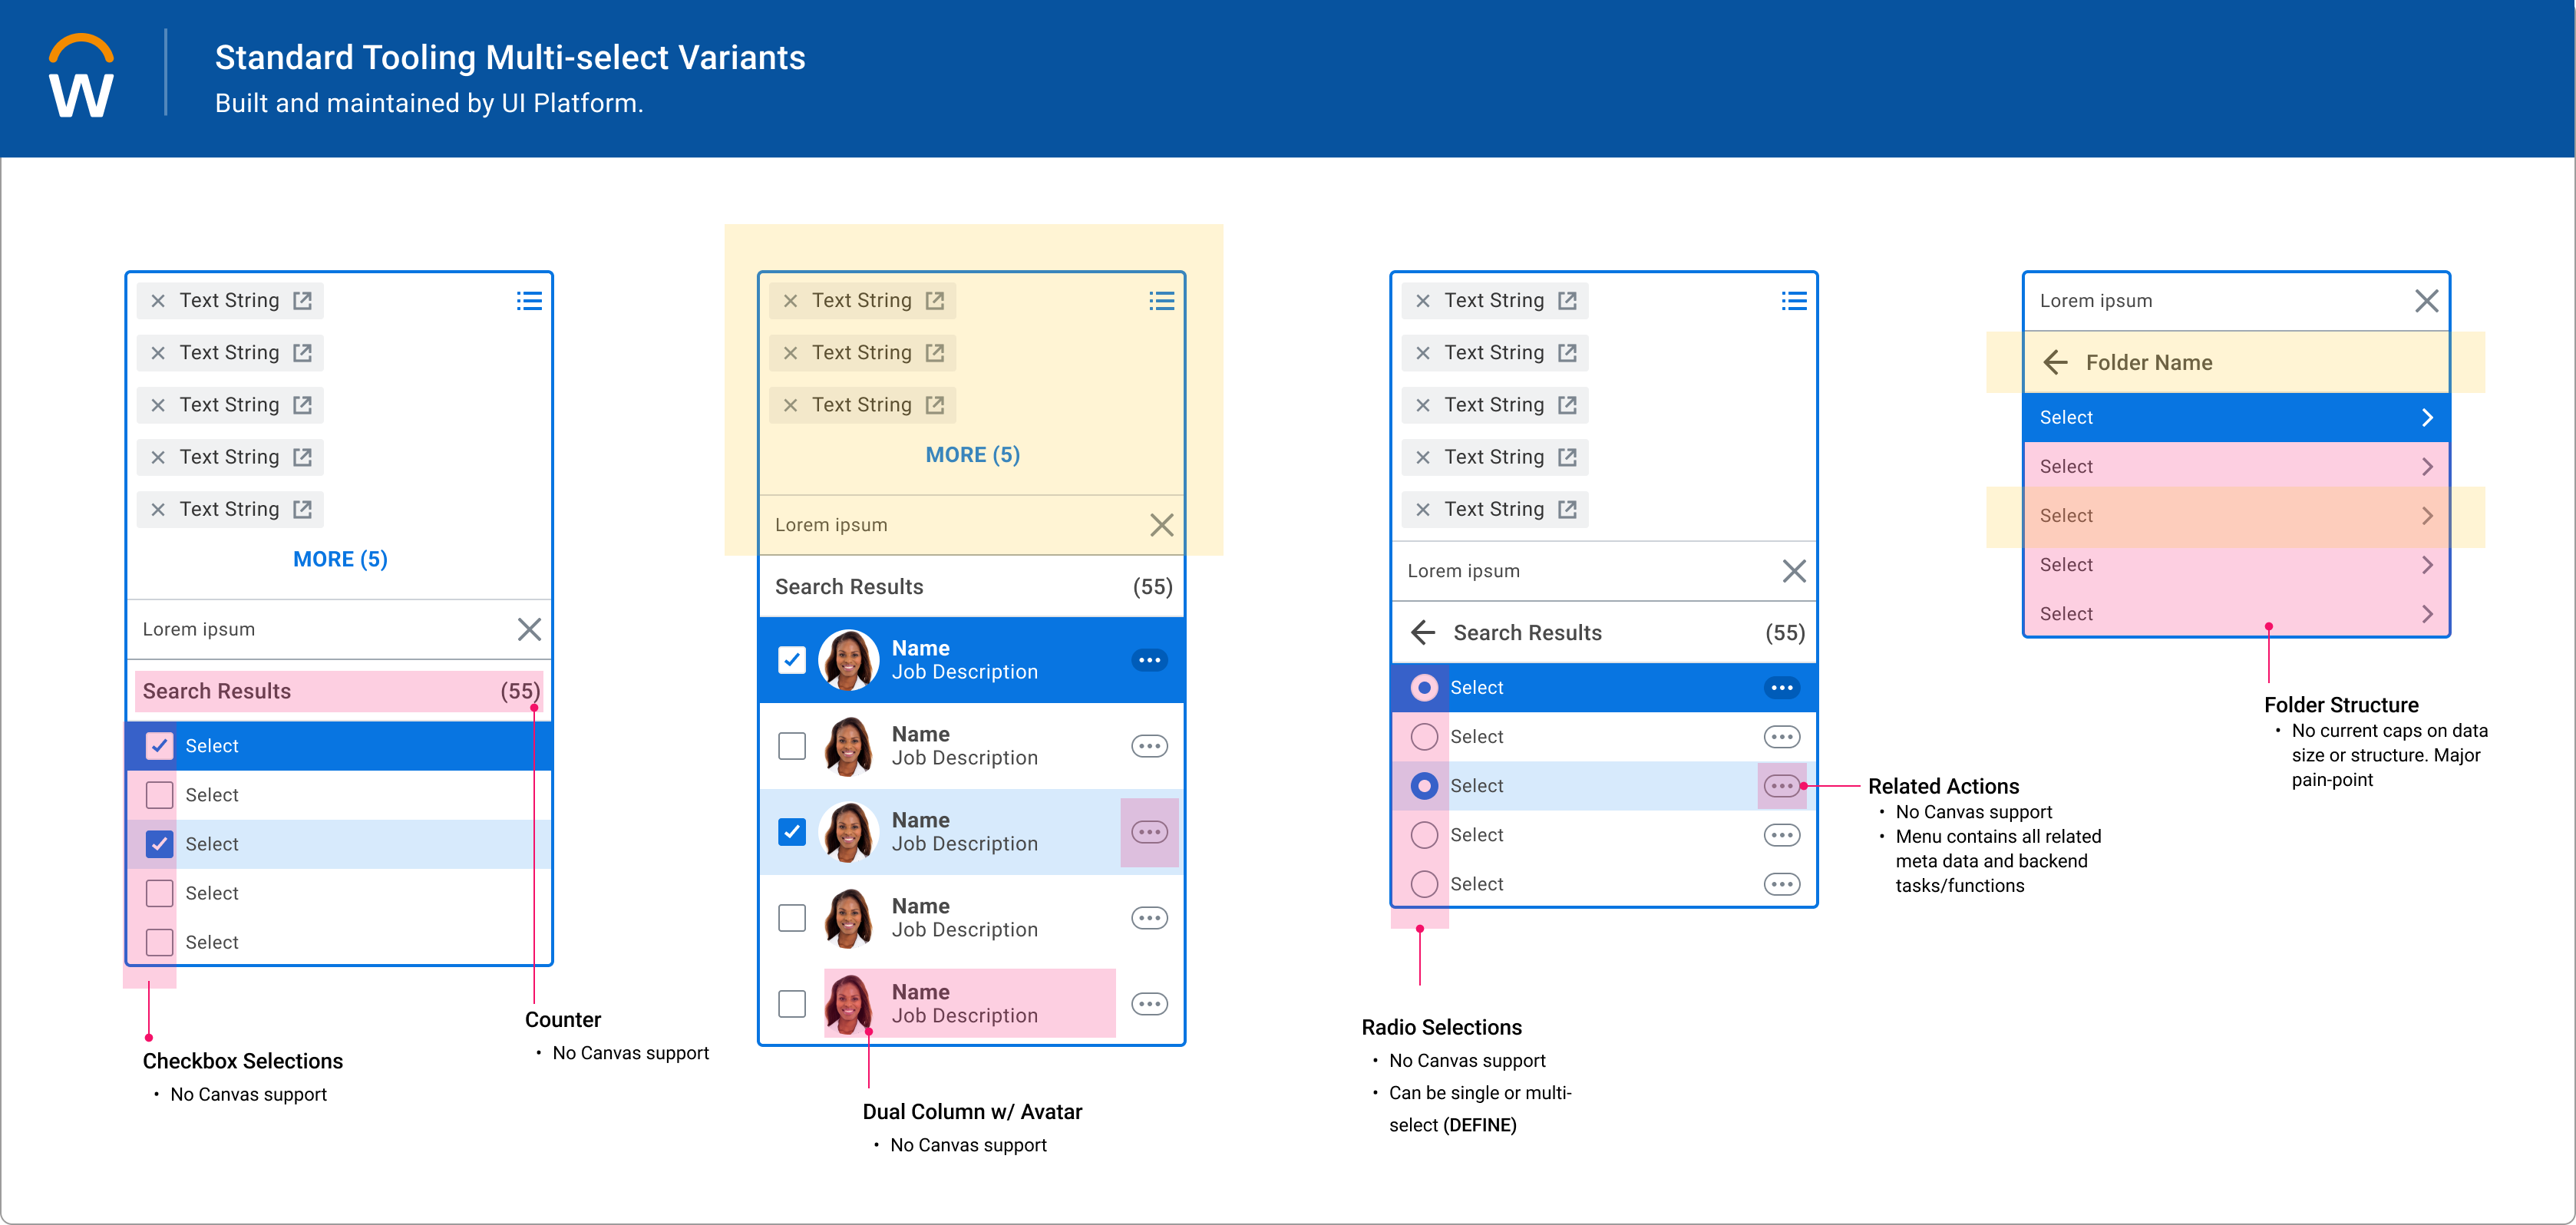Open the related actions menu on the selected Name row
2576x1225 pixels.
coord(1150,660)
